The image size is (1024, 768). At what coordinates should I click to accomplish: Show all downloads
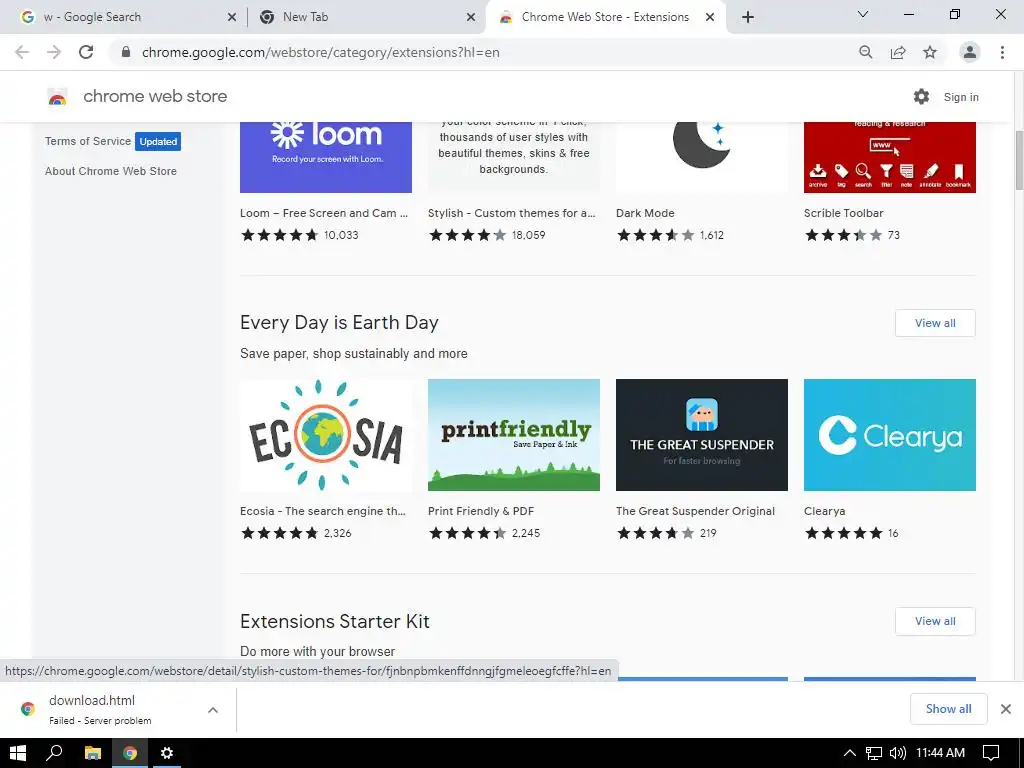(948, 709)
